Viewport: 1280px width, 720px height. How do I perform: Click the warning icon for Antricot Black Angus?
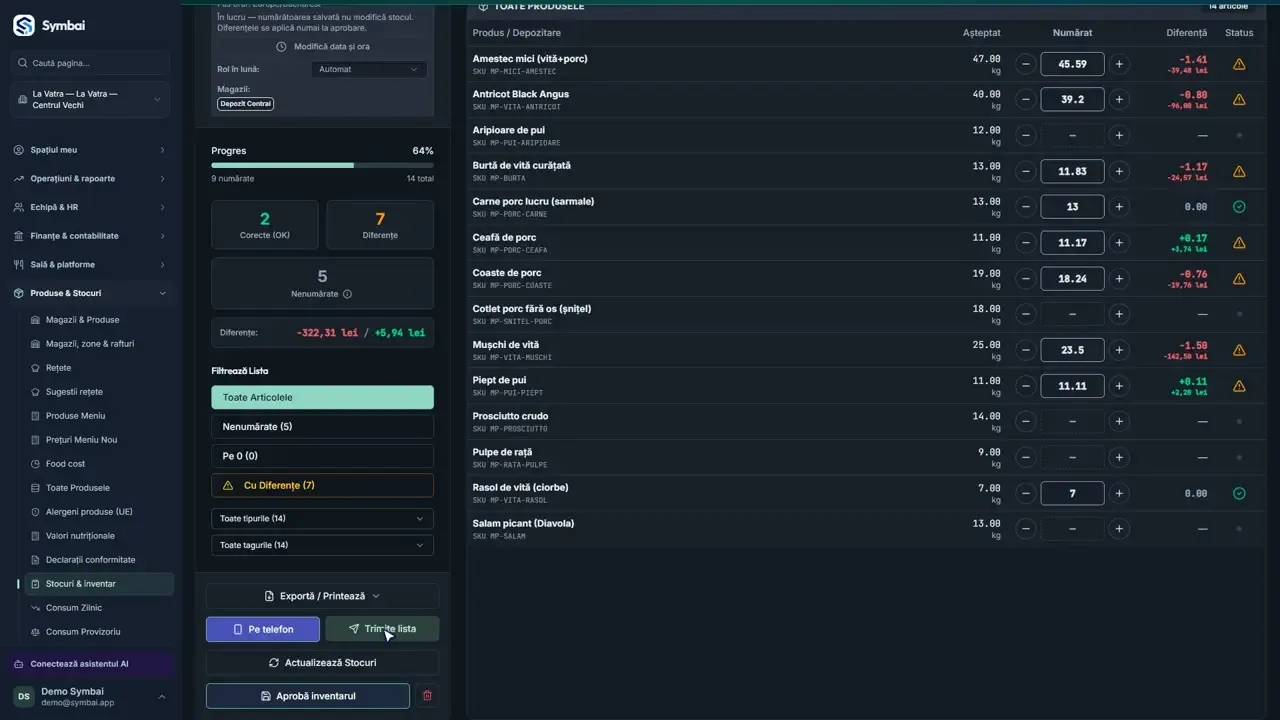(x=1239, y=100)
